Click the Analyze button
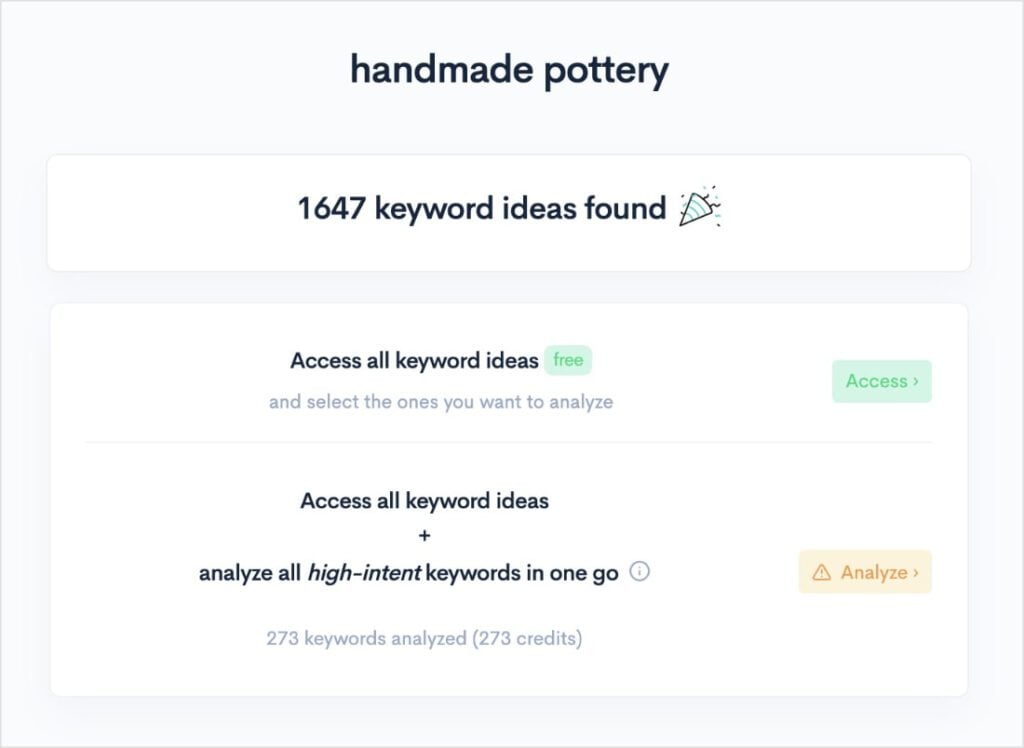1024x748 pixels. [865, 572]
